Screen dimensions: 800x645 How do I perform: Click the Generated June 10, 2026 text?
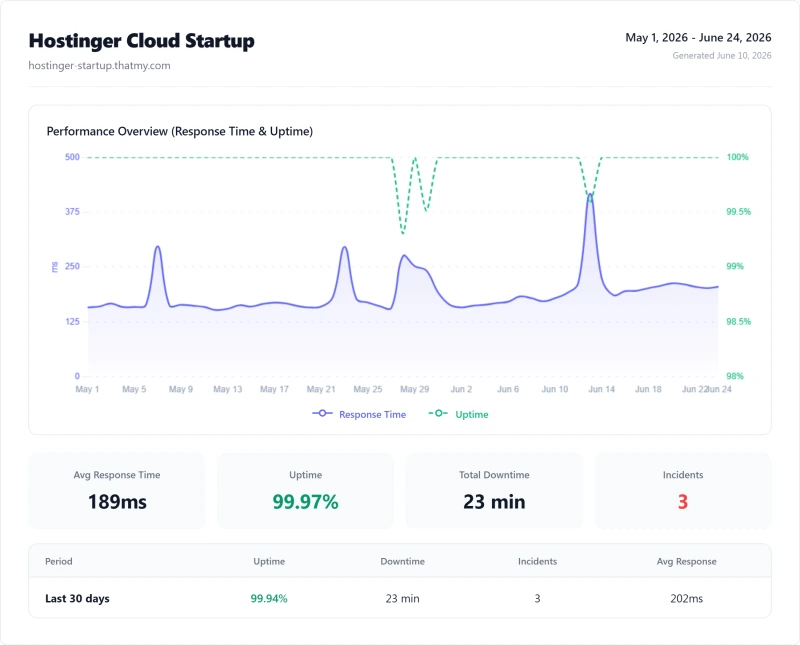point(721,55)
